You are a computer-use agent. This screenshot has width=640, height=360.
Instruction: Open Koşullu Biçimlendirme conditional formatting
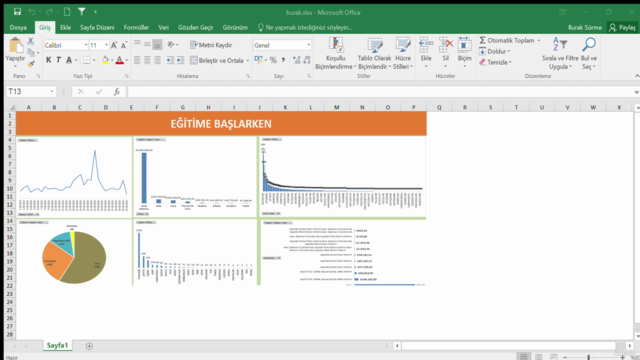(336, 53)
